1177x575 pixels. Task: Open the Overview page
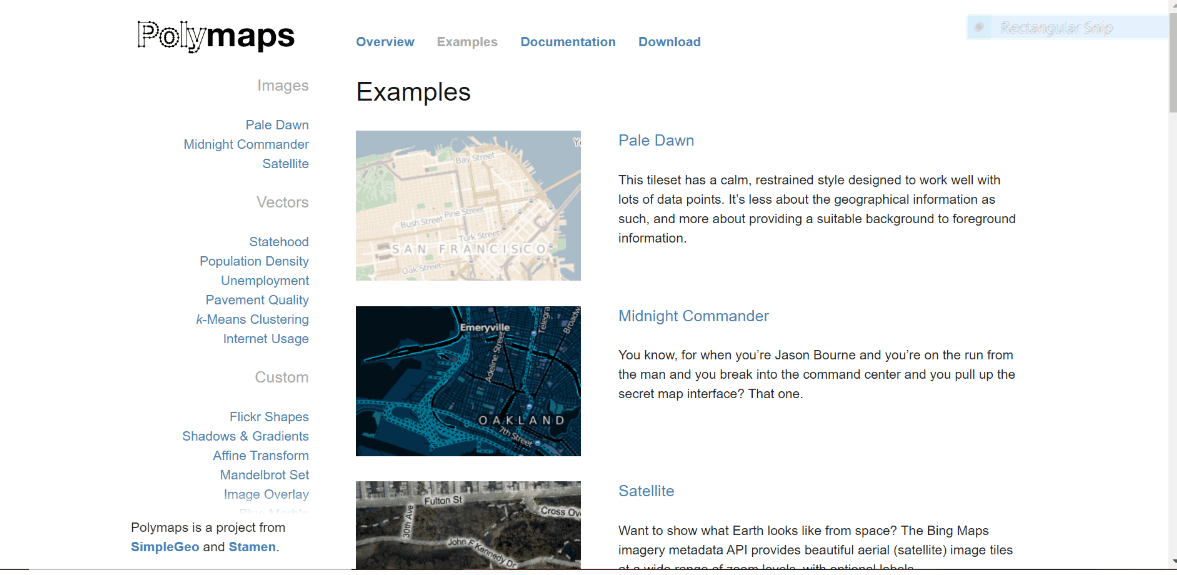(385, 42)
